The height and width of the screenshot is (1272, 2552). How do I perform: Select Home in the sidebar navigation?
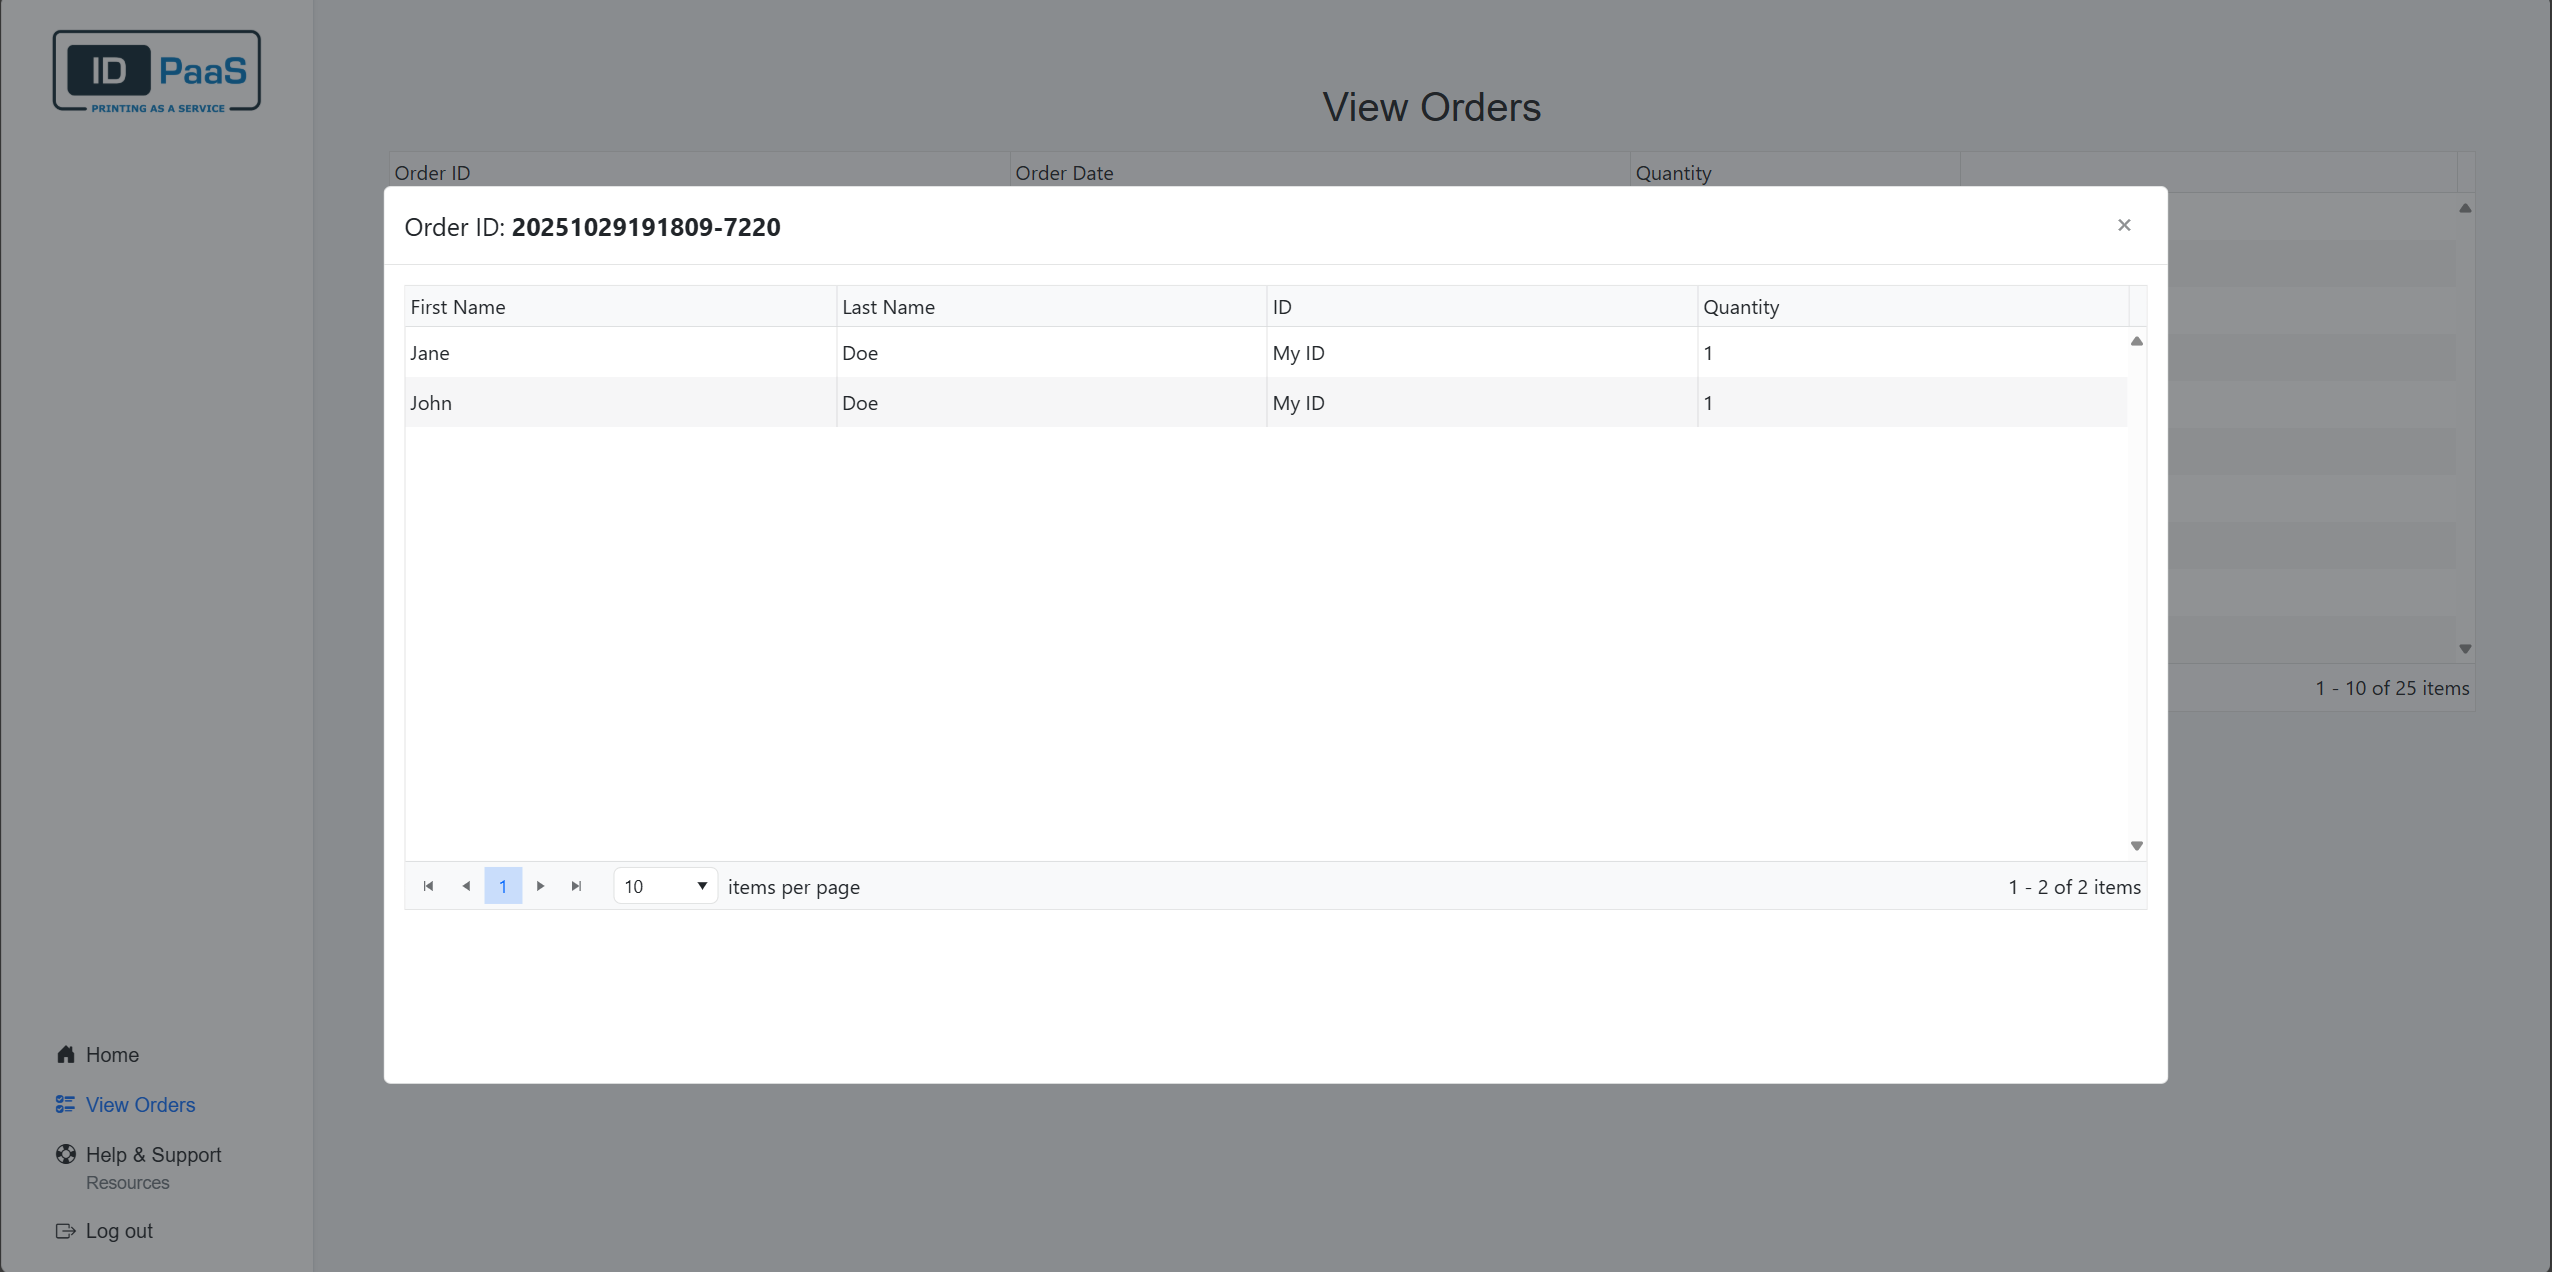click(110, 1054)
